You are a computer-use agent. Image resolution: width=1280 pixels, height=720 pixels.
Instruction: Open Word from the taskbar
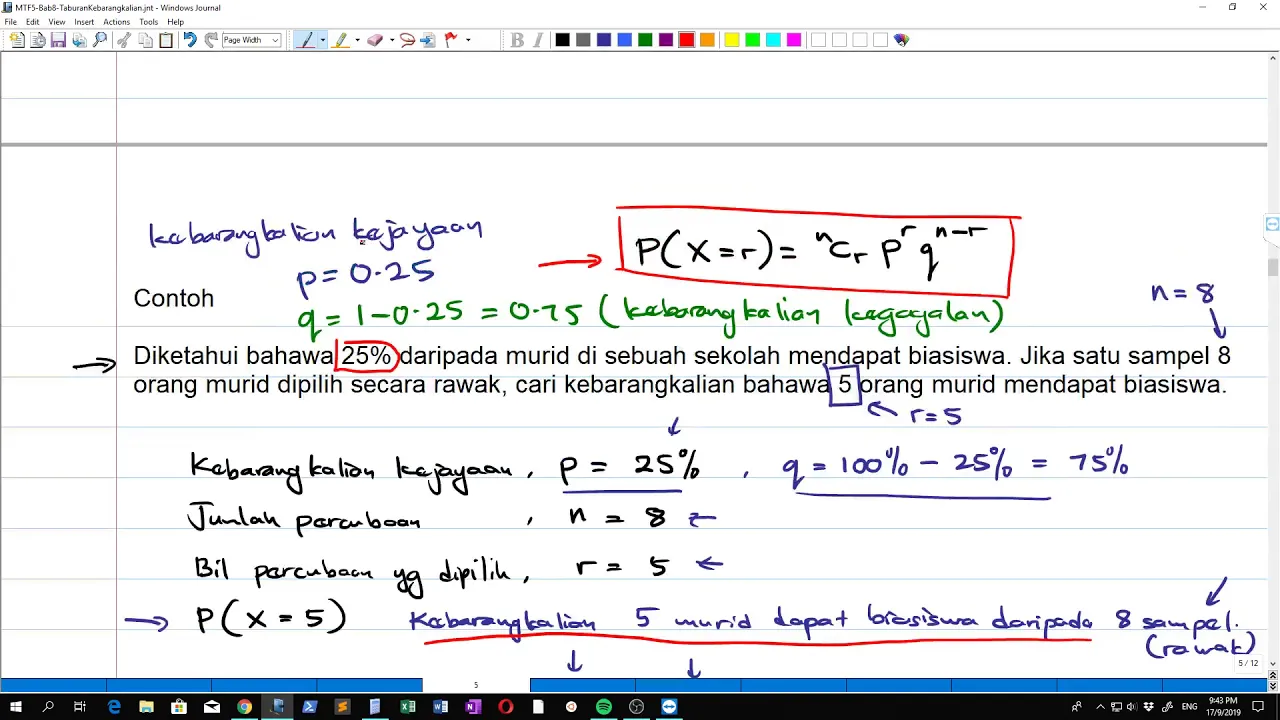point(441,707)
